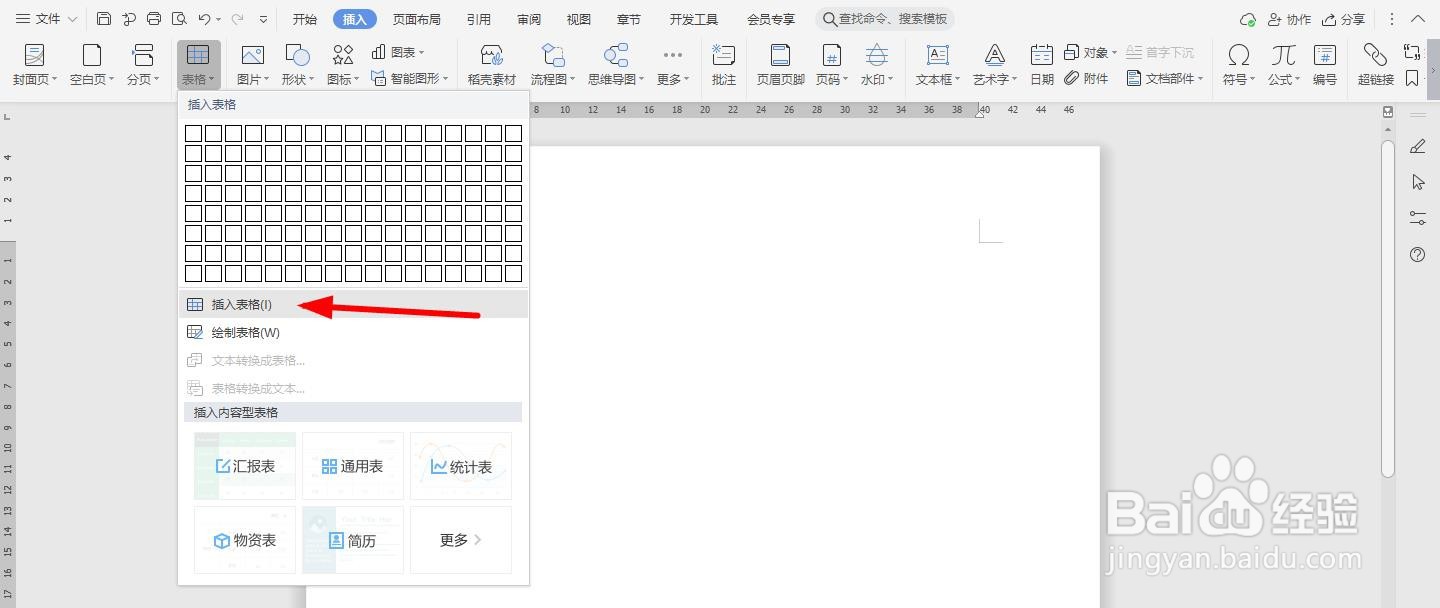Viewport: 1440px width, 608px height.
Task: Insert WordArt (艺术字)
Action: 995,65
